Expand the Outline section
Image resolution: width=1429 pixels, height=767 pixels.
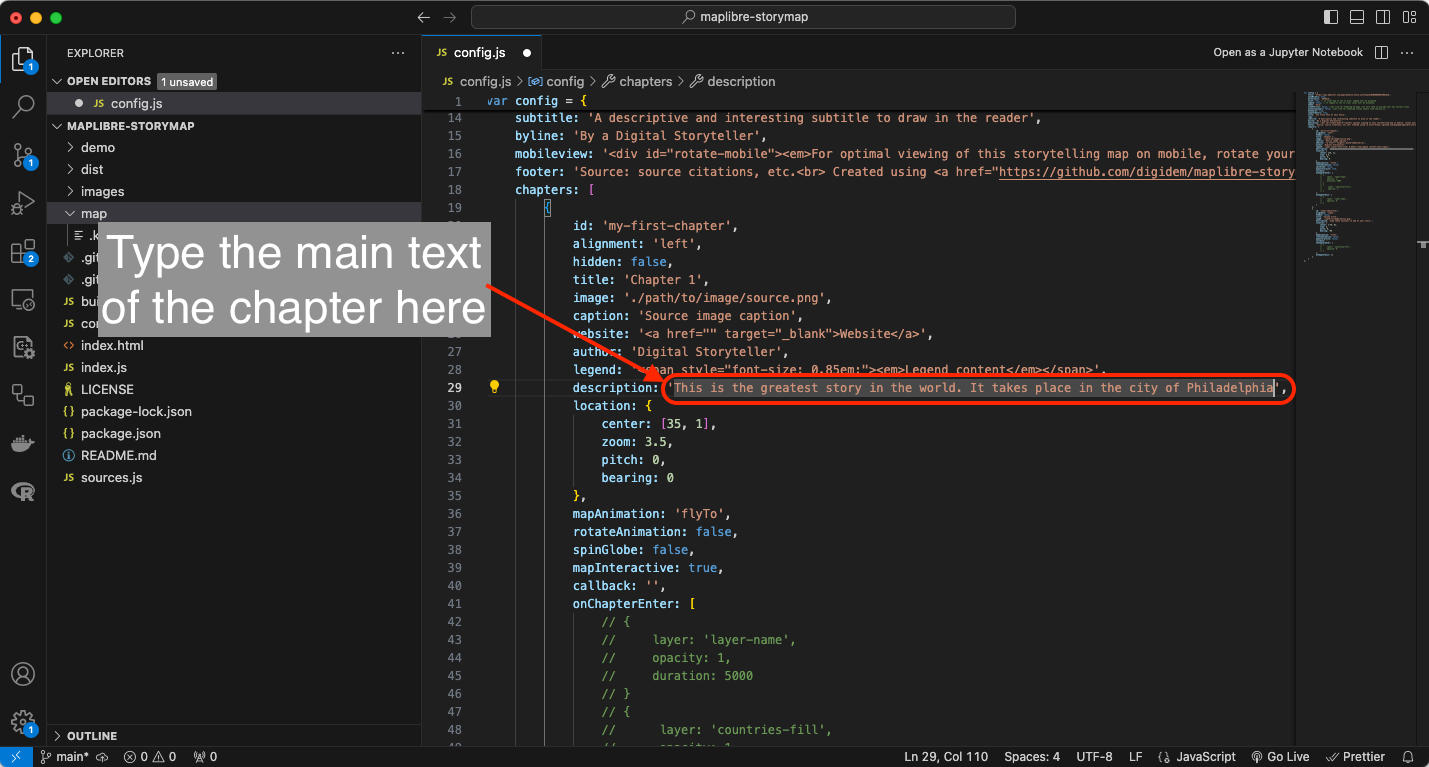[92, 736]
